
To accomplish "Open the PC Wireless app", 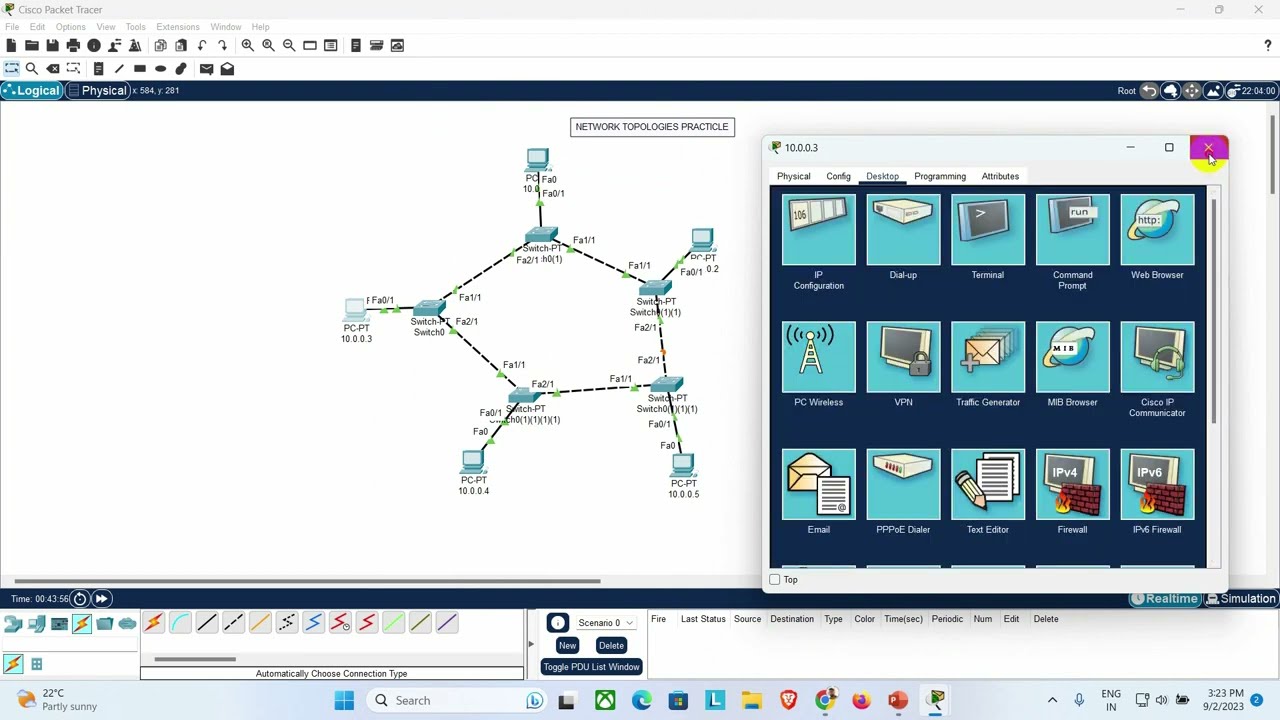I will click(x=819, y=358).
